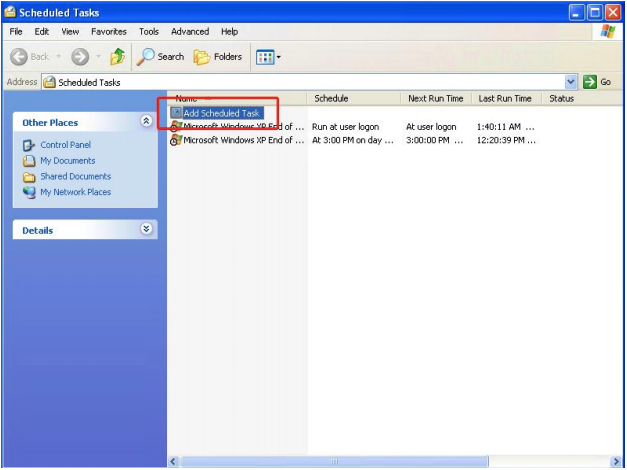Open the Views toolbar dropdown
This screenshot has width=627, height=470.
click(x=268, y=57)
